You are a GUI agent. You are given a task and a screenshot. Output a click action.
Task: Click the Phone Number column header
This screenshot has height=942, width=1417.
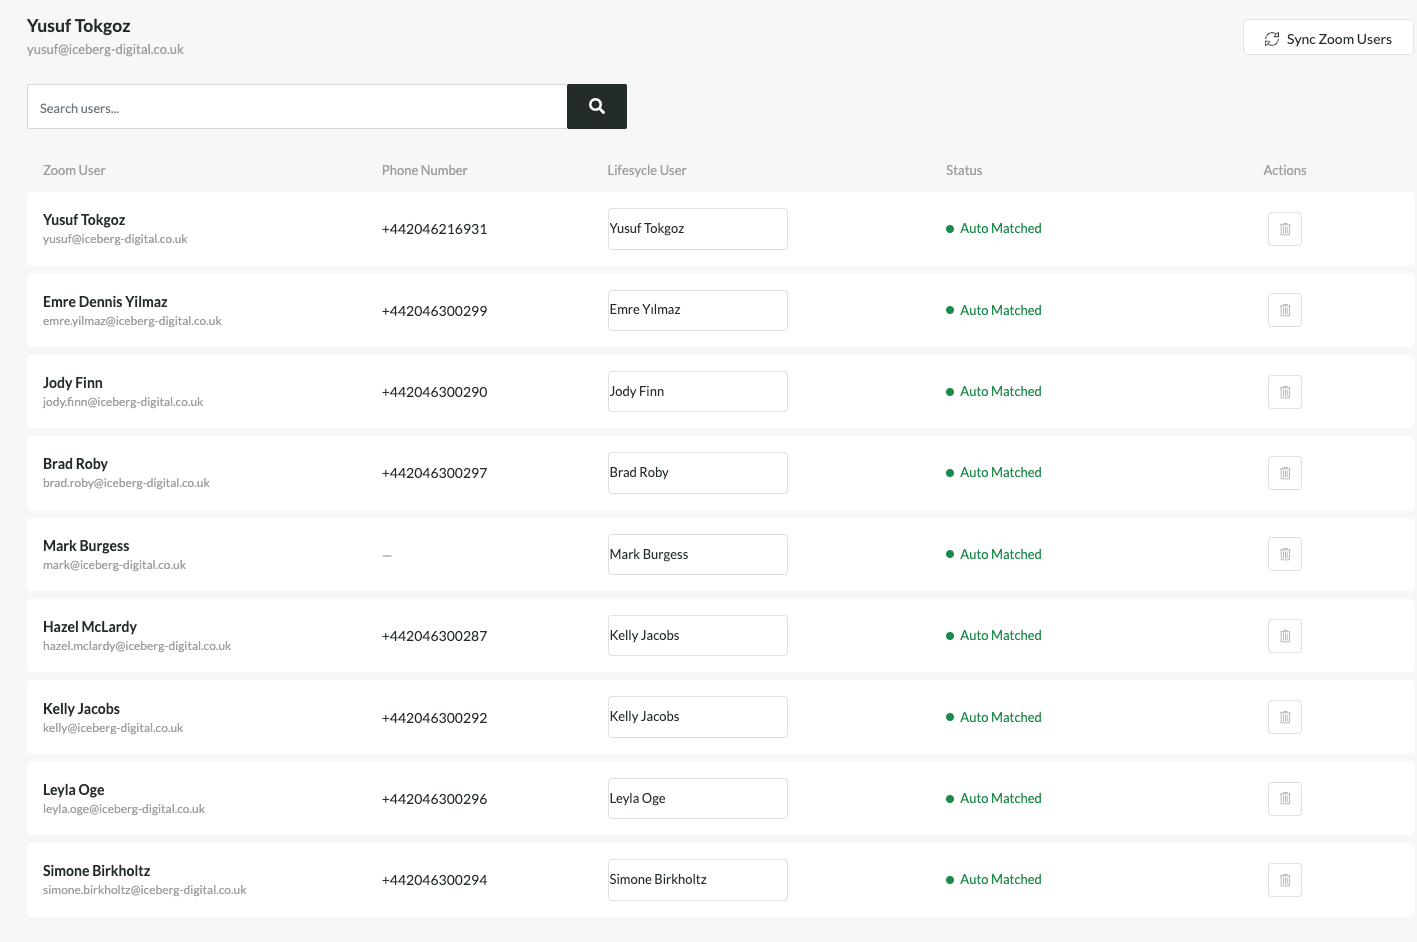424,170
